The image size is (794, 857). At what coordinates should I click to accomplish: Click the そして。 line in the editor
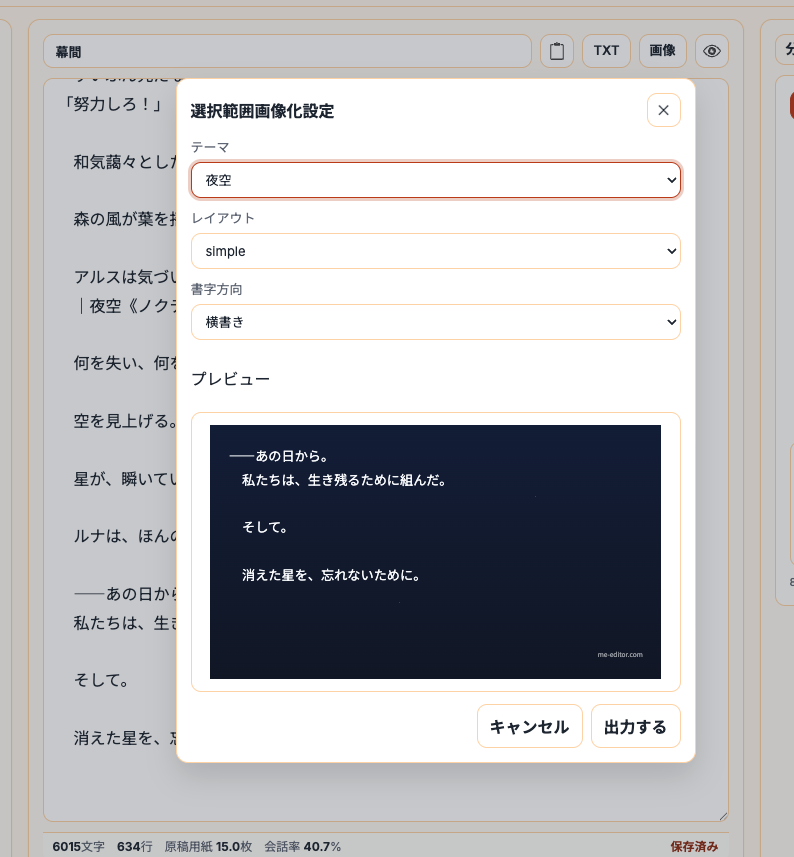[x=102, y=680]
